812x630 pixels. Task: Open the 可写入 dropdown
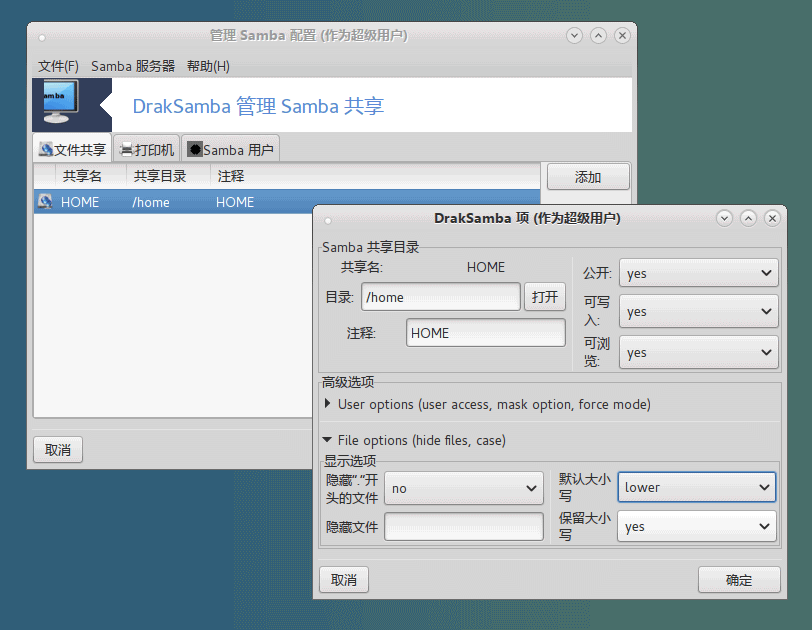click(x=699, y=311)
